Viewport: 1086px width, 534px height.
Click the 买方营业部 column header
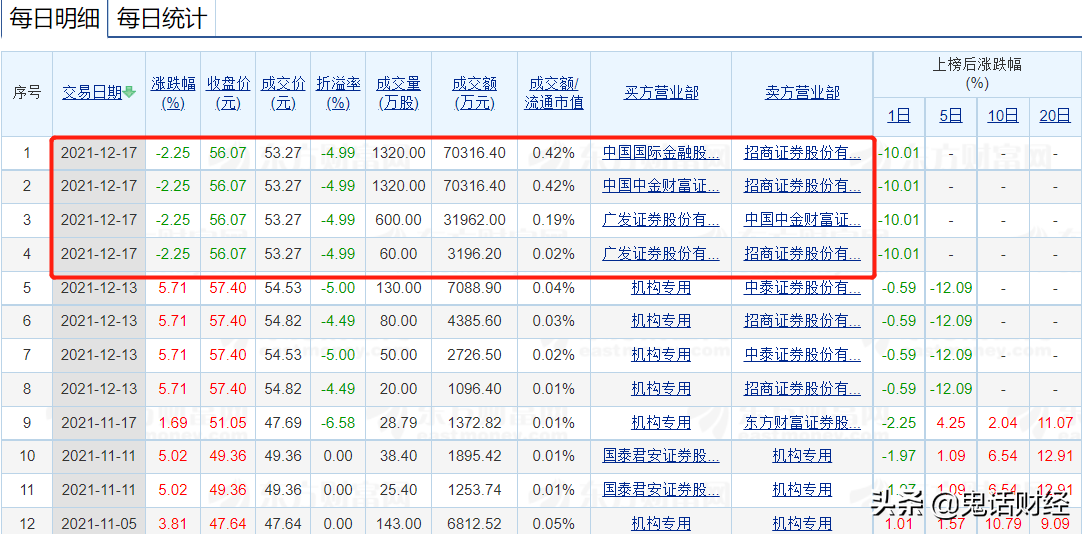tap(661, 93)
